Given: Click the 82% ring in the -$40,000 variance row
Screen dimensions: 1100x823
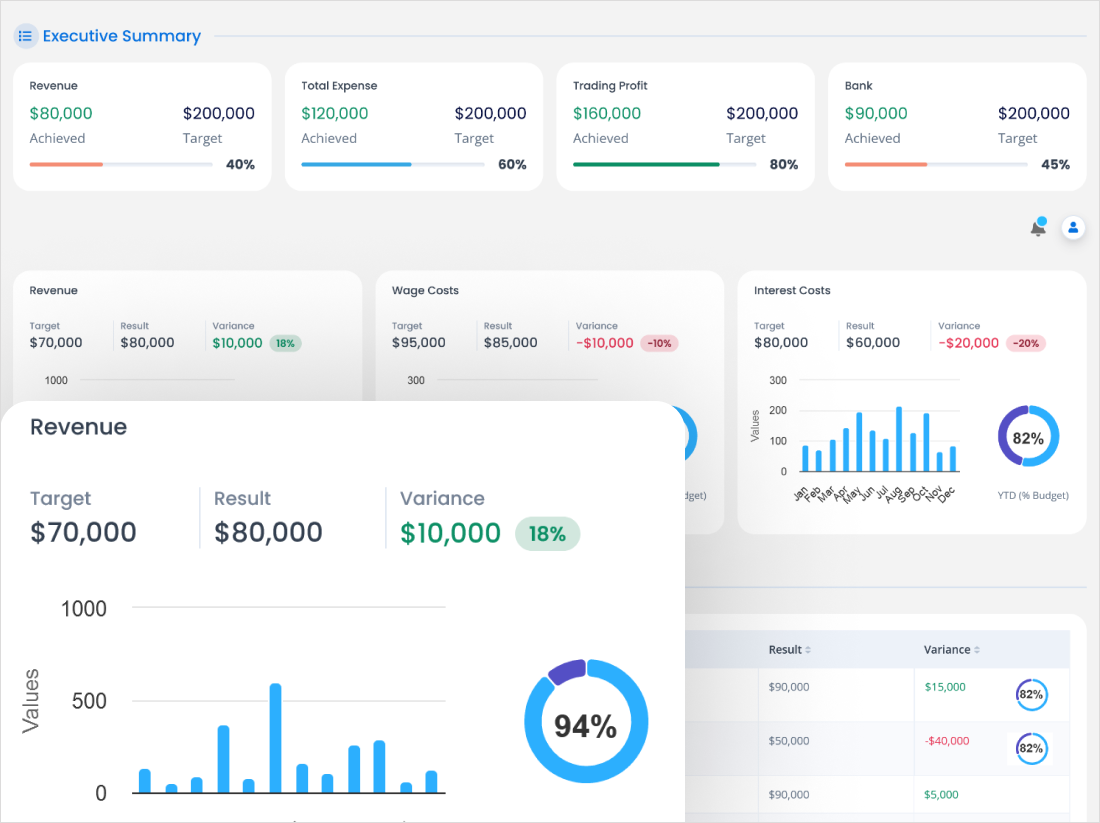Looking at the screenshot, I should click(x=1031, y=748).
